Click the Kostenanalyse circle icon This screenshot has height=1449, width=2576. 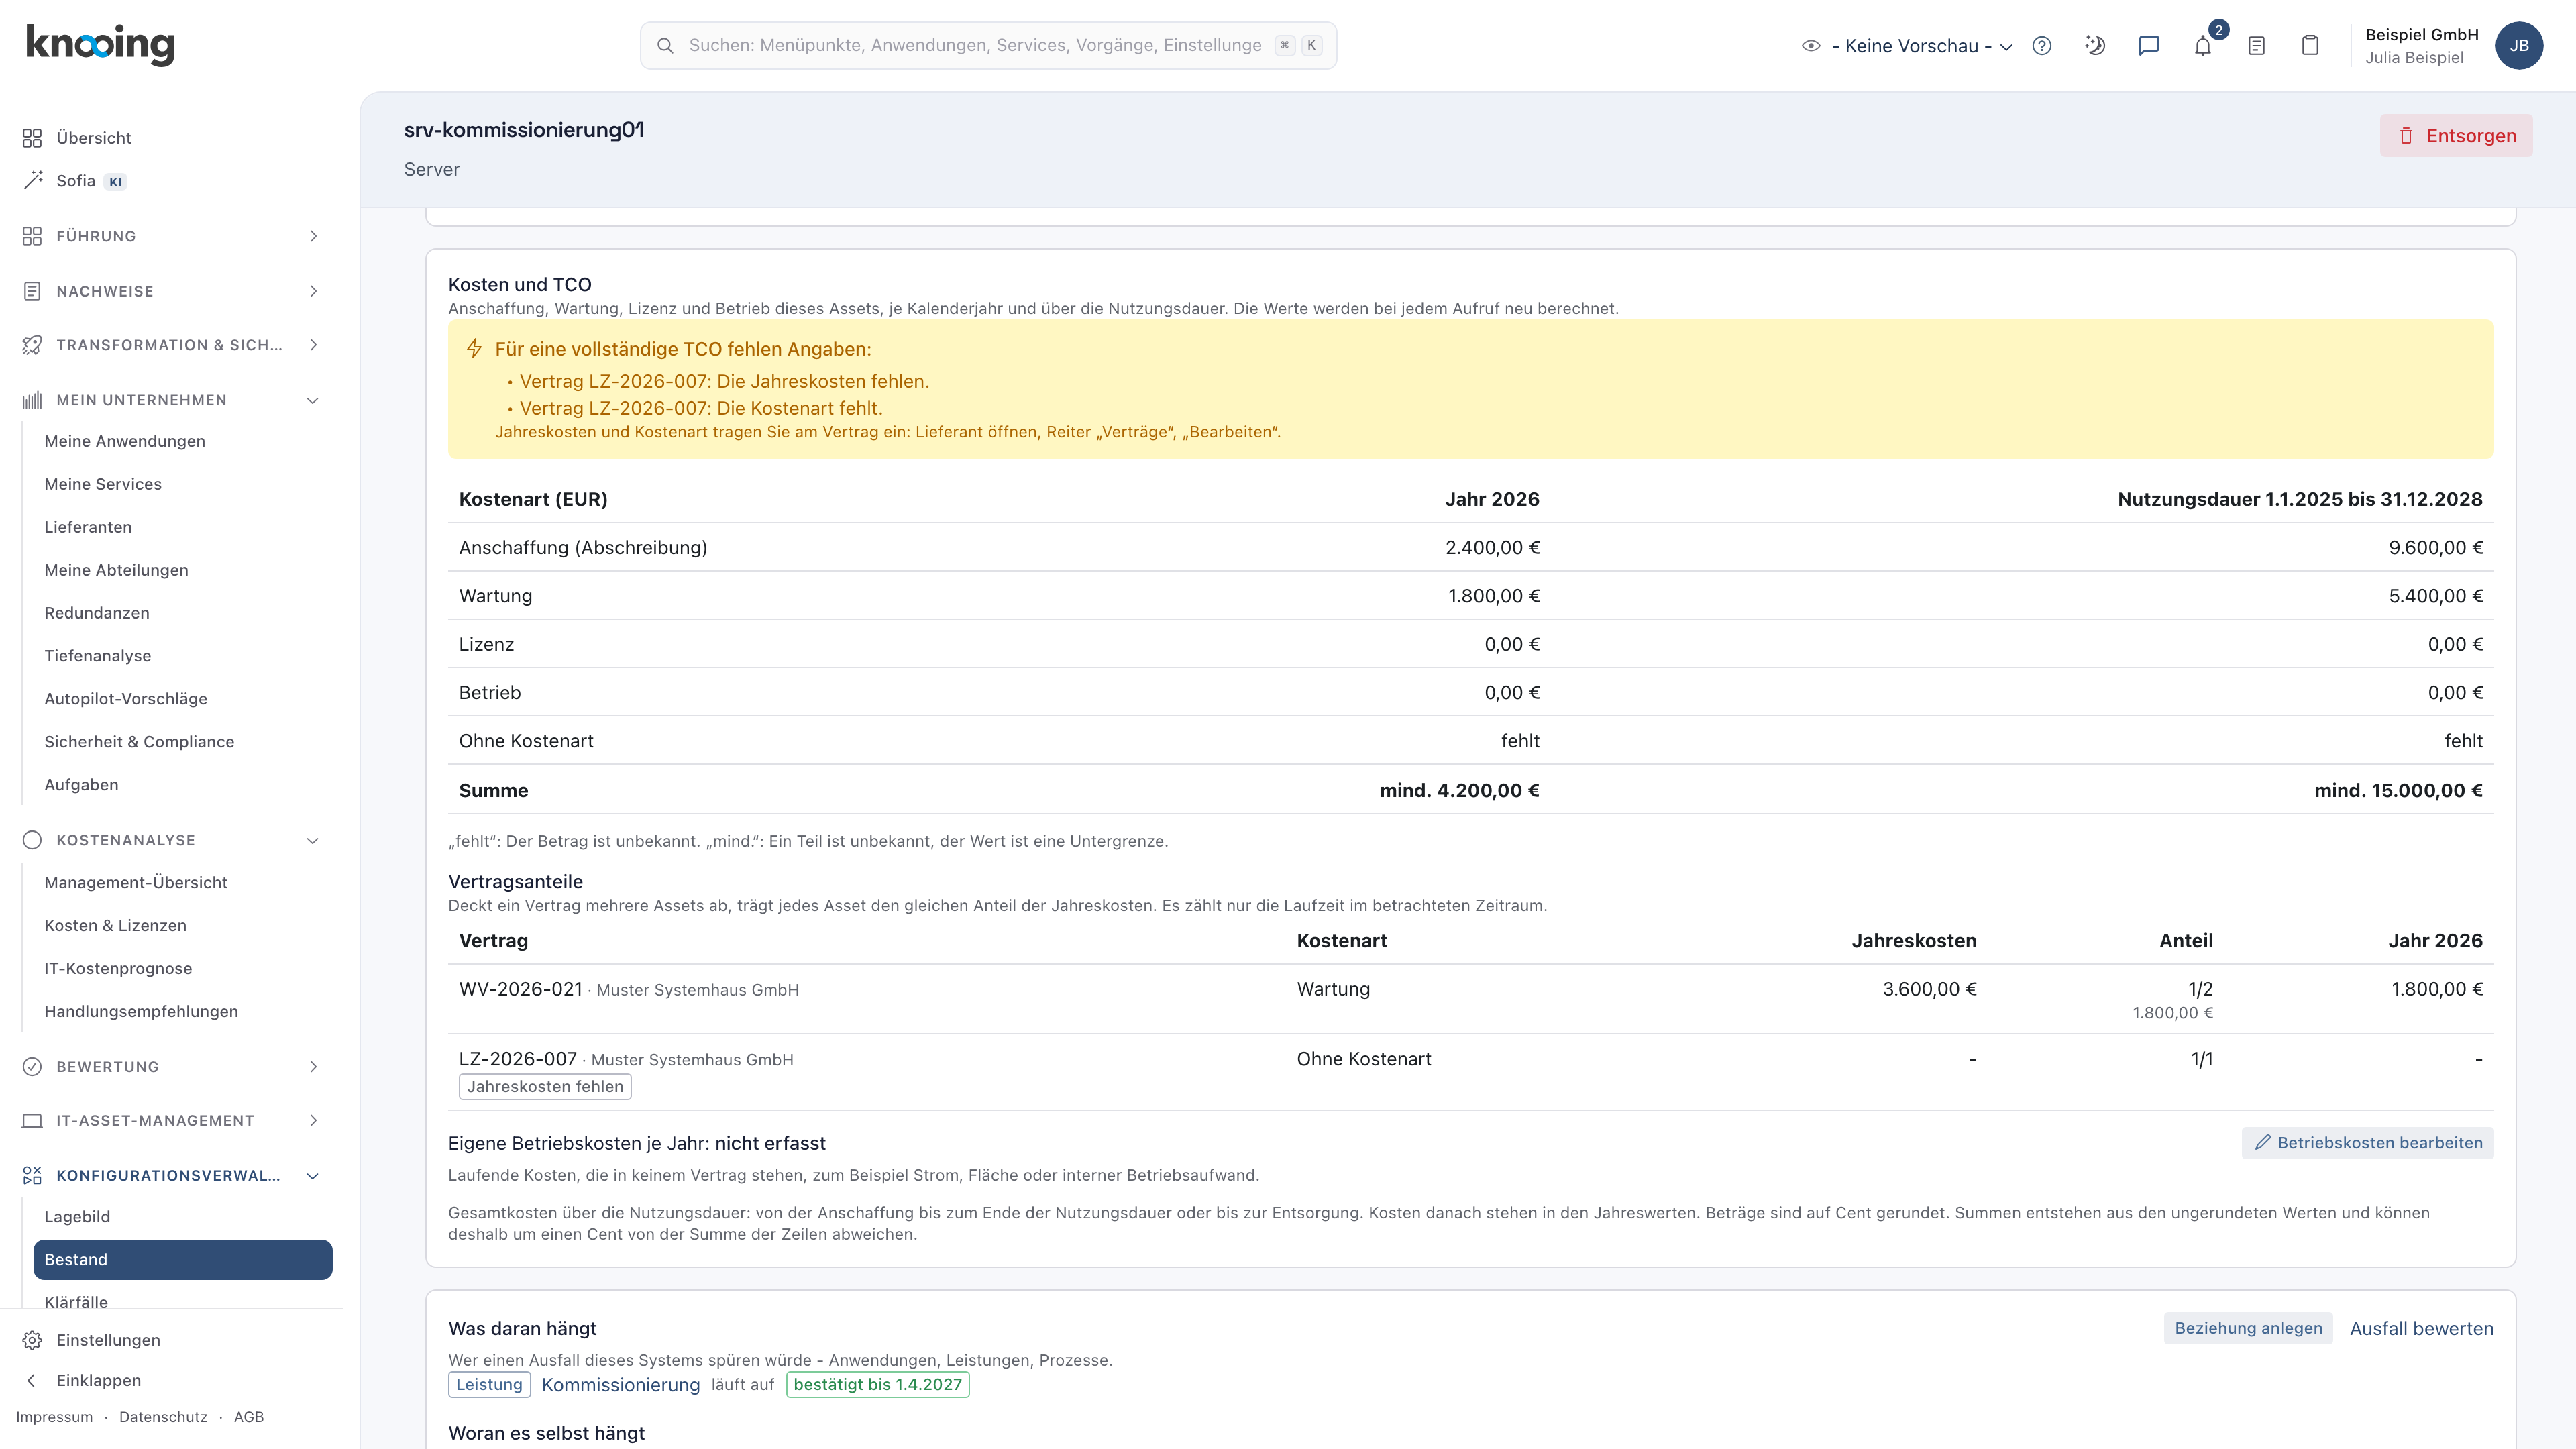point(32,840)
